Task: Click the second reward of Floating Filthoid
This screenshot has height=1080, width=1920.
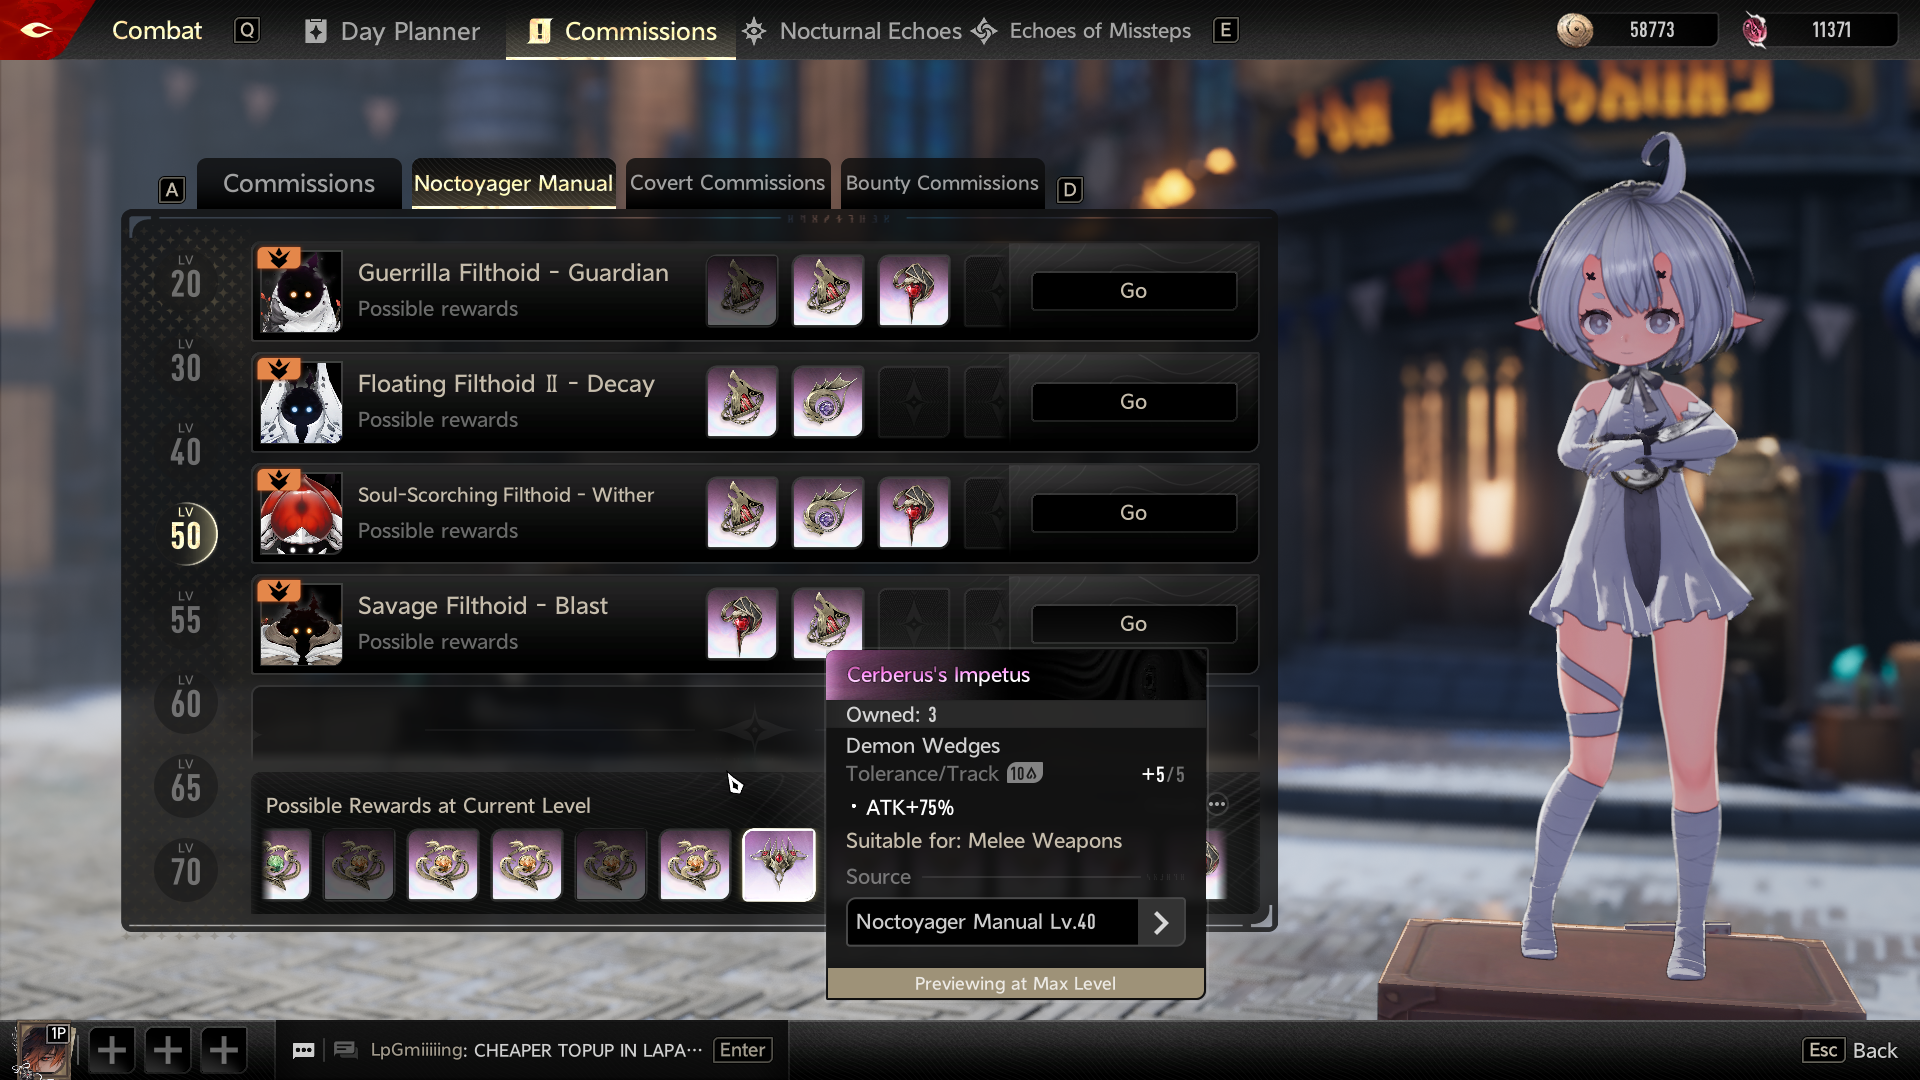Action: (828, 402)
